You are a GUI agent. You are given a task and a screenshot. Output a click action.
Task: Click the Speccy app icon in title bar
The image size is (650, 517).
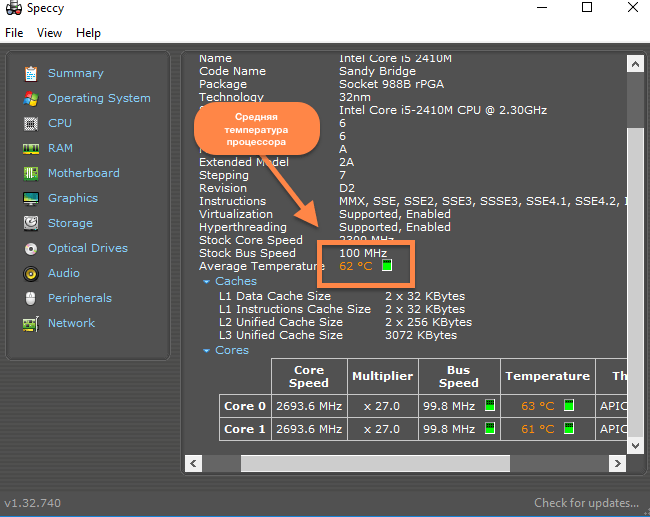click(x=14, y=8)
